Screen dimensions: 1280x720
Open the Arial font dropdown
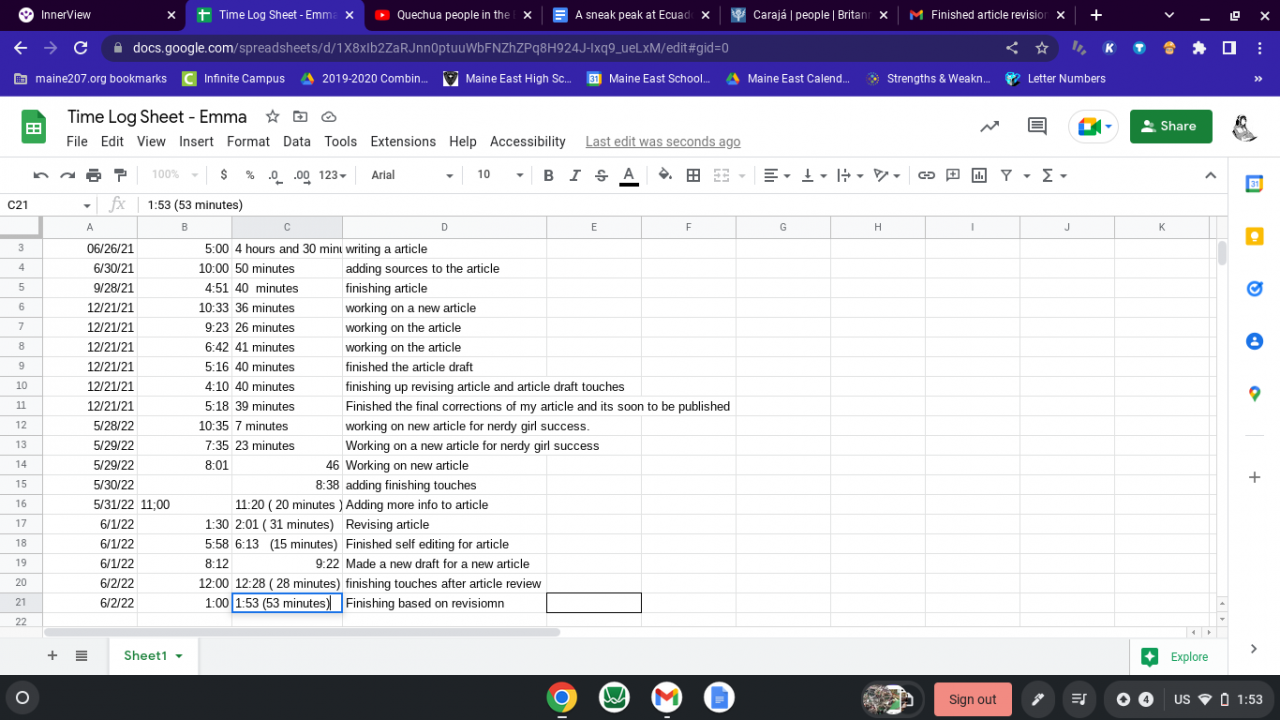pos(412,175)
